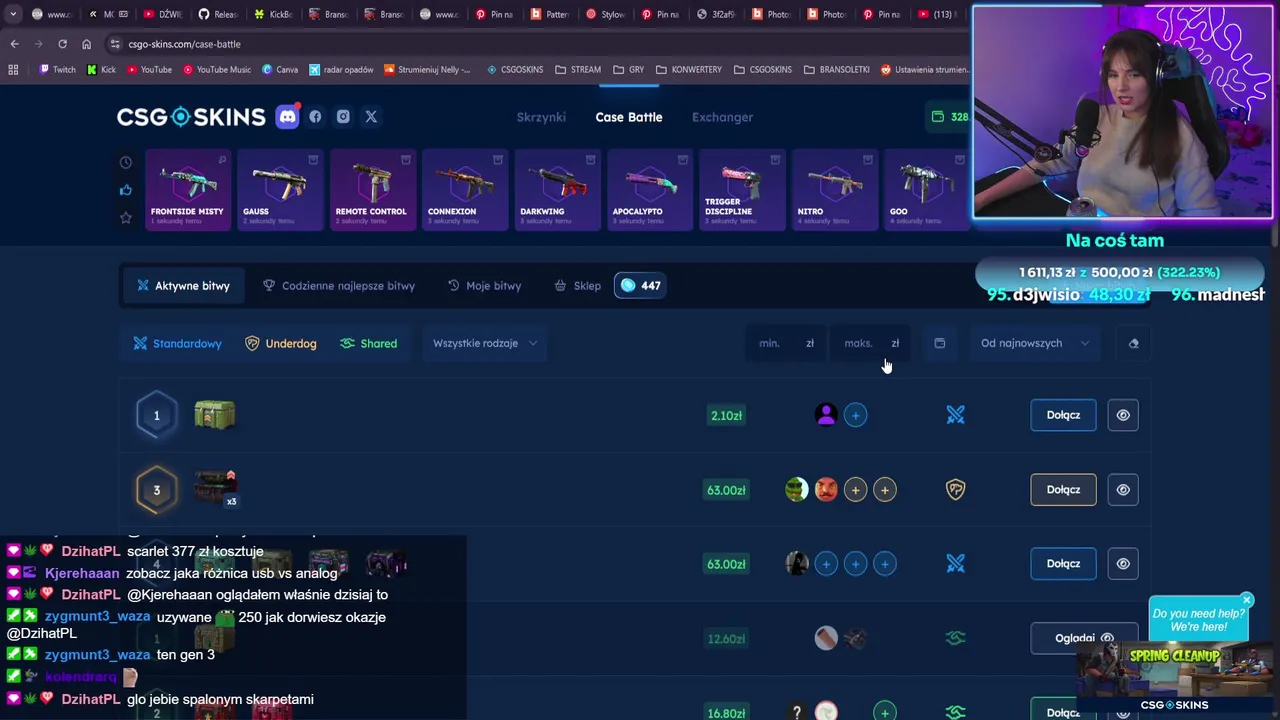Open the FRONTSIDE MISTY drop card
Viewport: 1280px width, 720px height.
coord(188,189)
